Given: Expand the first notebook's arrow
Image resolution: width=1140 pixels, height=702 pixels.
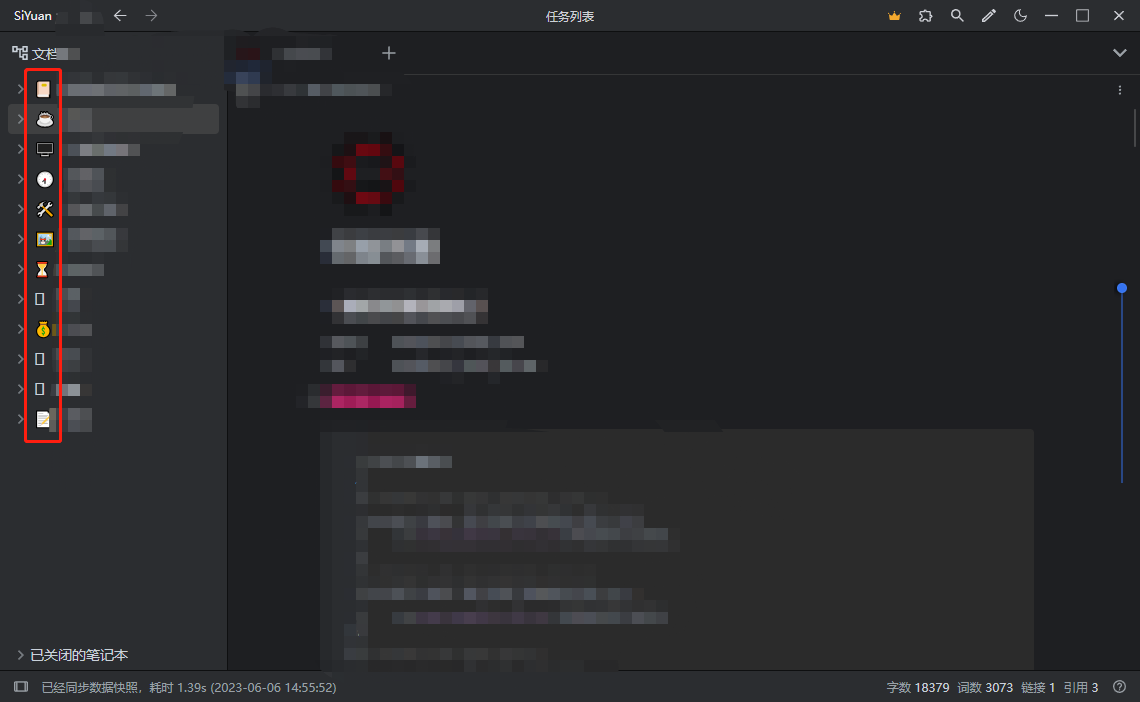Looking at the screenshot, I should tap(20, 89).
